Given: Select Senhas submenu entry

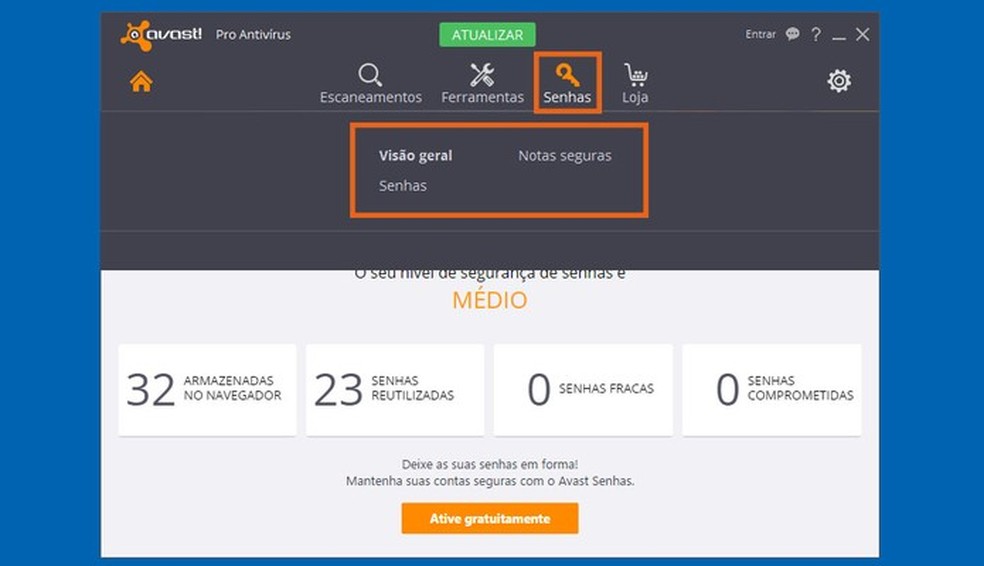Looking at the screenshot, I should 403,186.
